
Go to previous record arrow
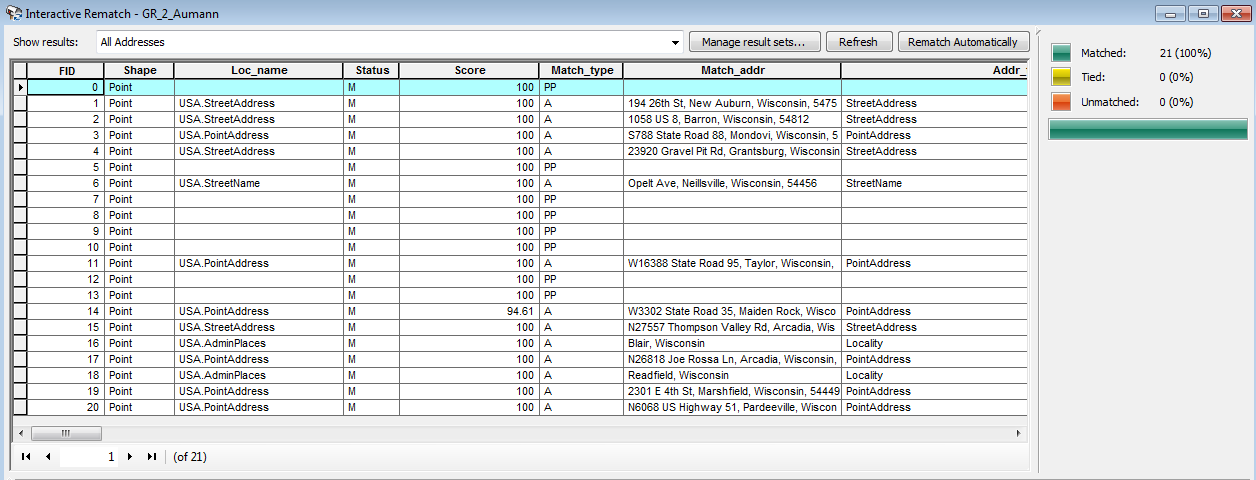pyautogui.click(x=47, y=456)
